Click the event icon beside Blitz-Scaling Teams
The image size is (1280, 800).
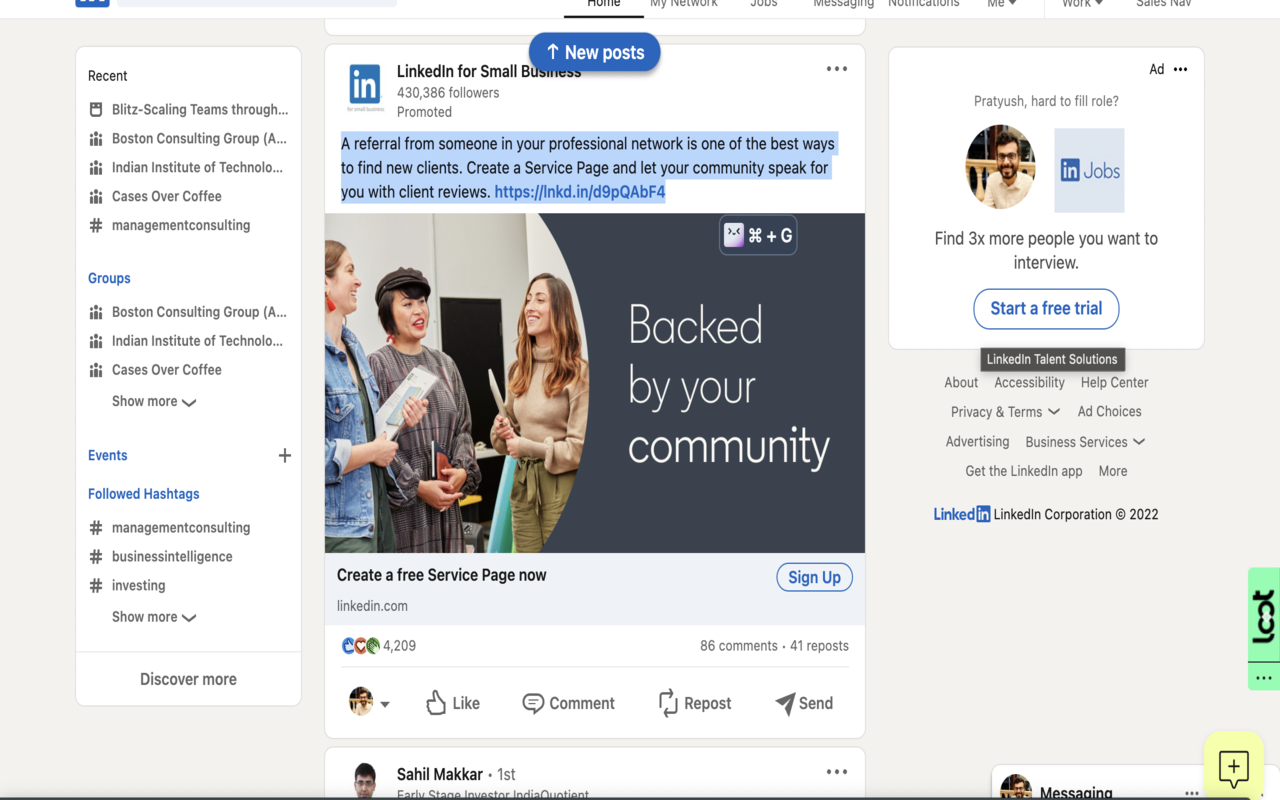point(96,109)
